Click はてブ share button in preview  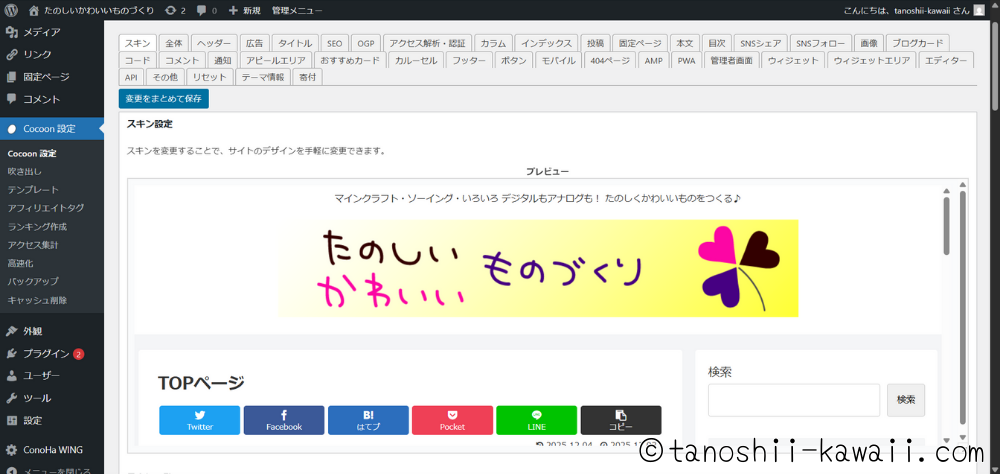(x=368, y=420)
